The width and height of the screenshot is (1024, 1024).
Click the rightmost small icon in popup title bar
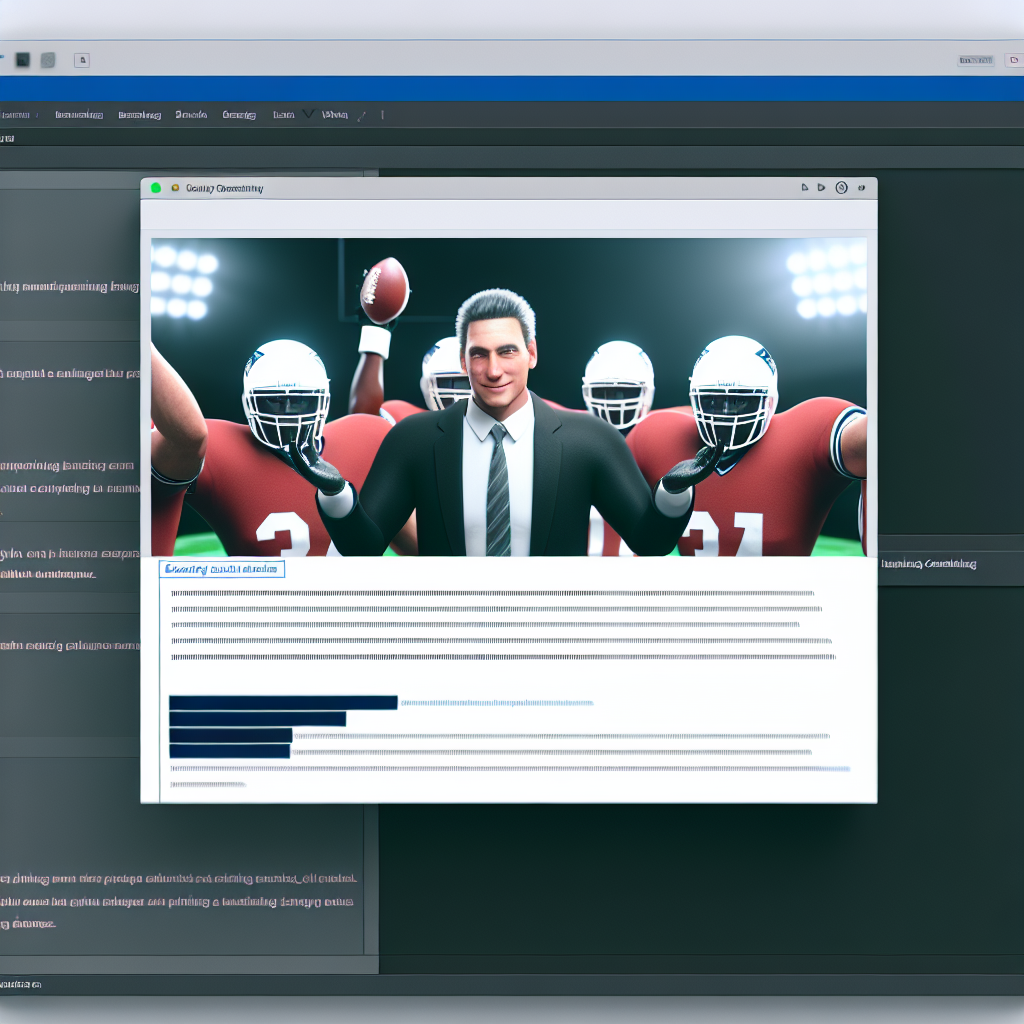coord(861,187)
